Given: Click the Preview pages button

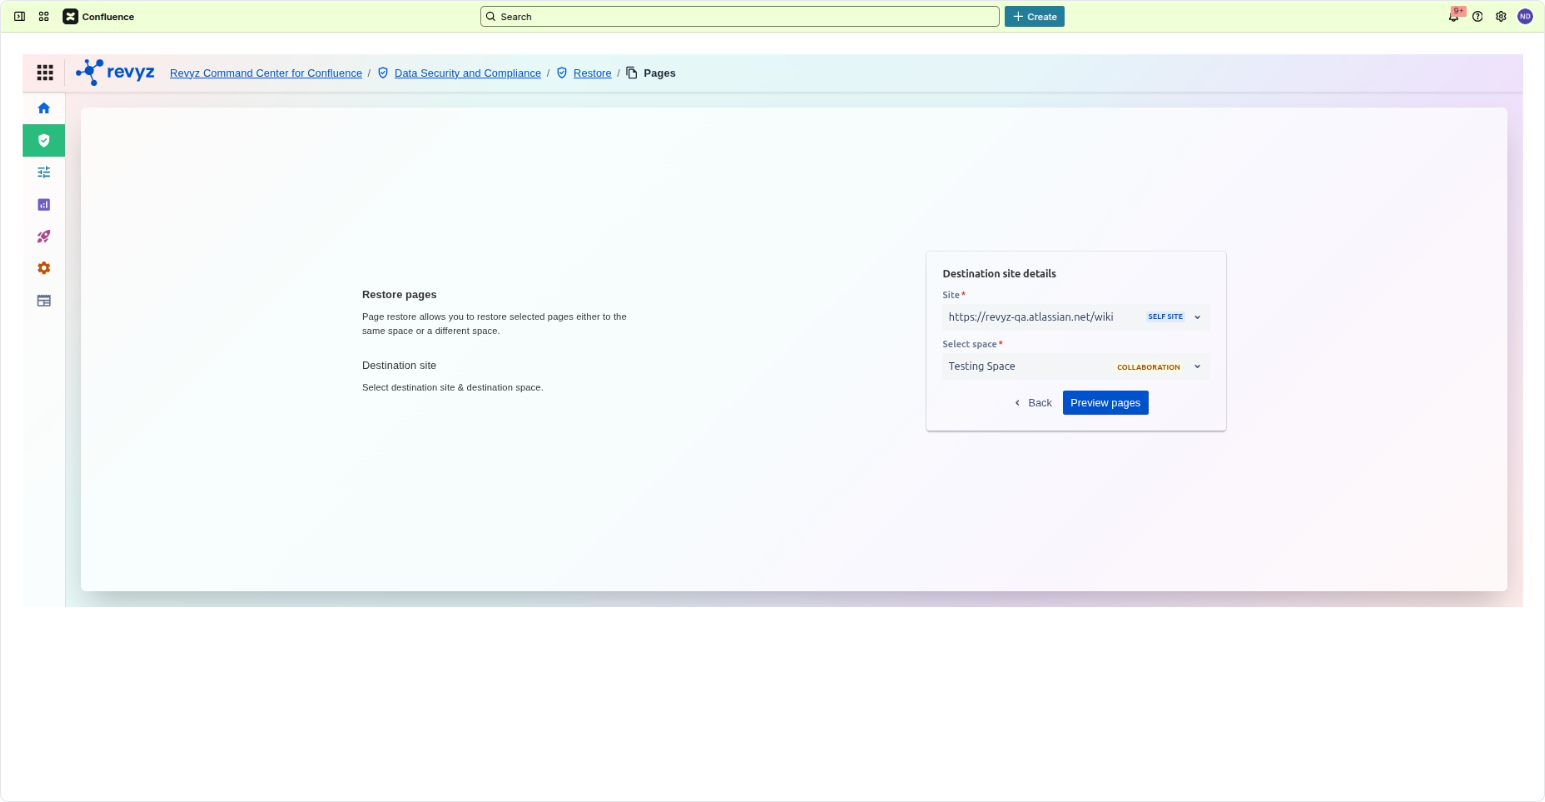Looking at the screenshot, I should click(x=1105, y=403).
